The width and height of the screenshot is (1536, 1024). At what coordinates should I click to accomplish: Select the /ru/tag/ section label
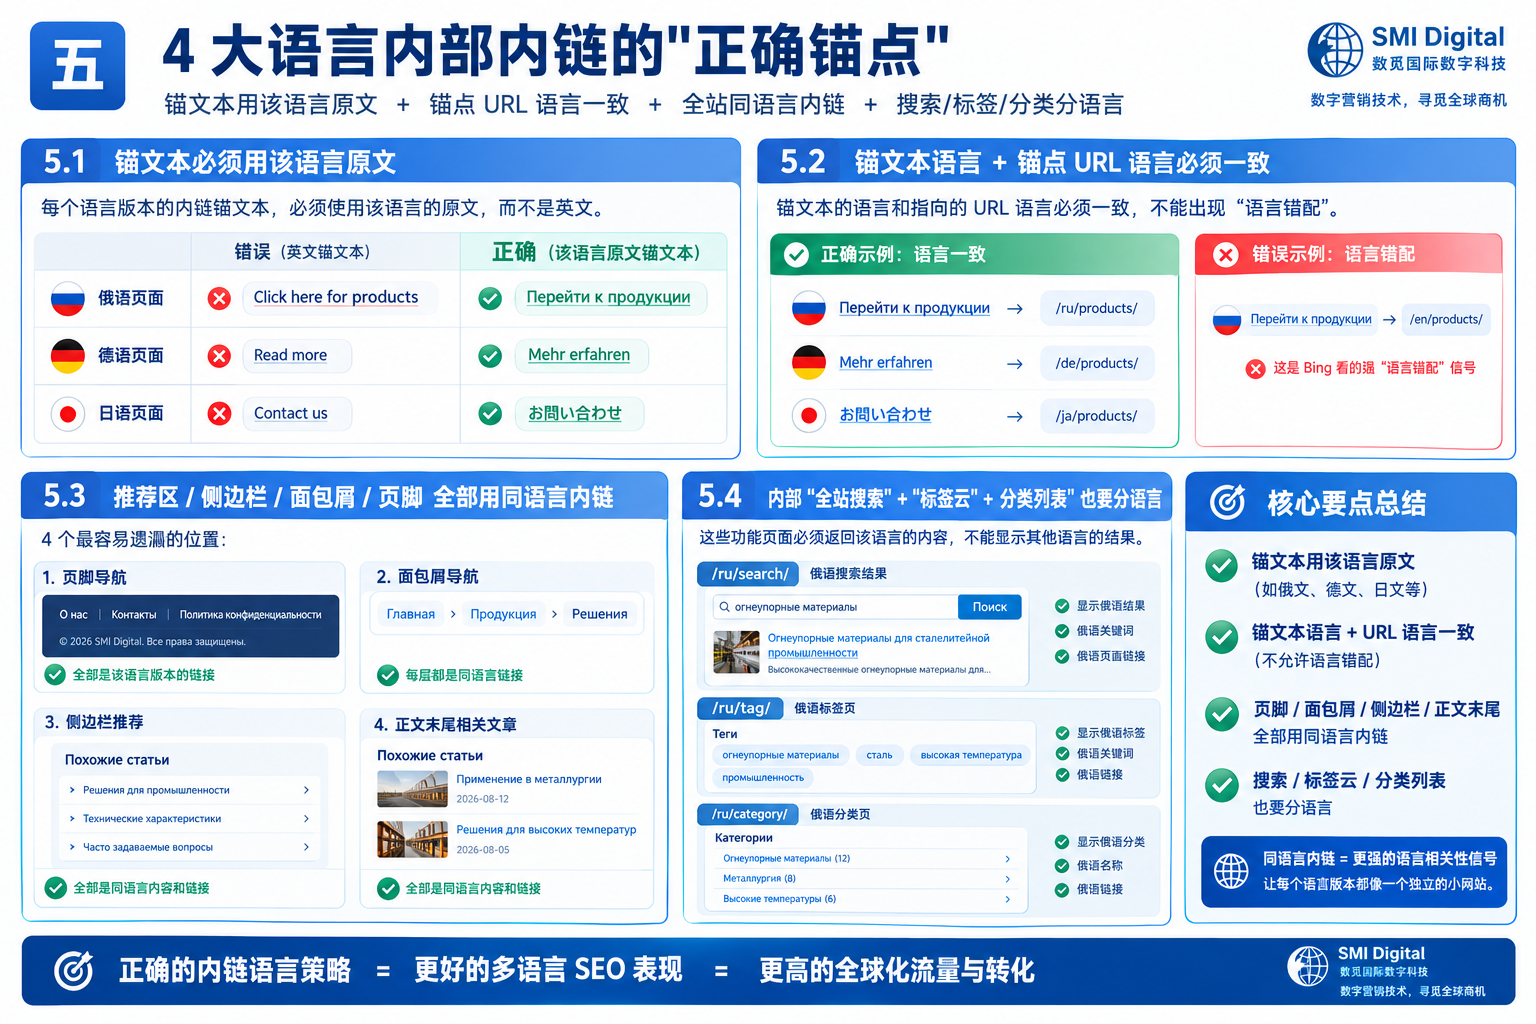(741, 708)
